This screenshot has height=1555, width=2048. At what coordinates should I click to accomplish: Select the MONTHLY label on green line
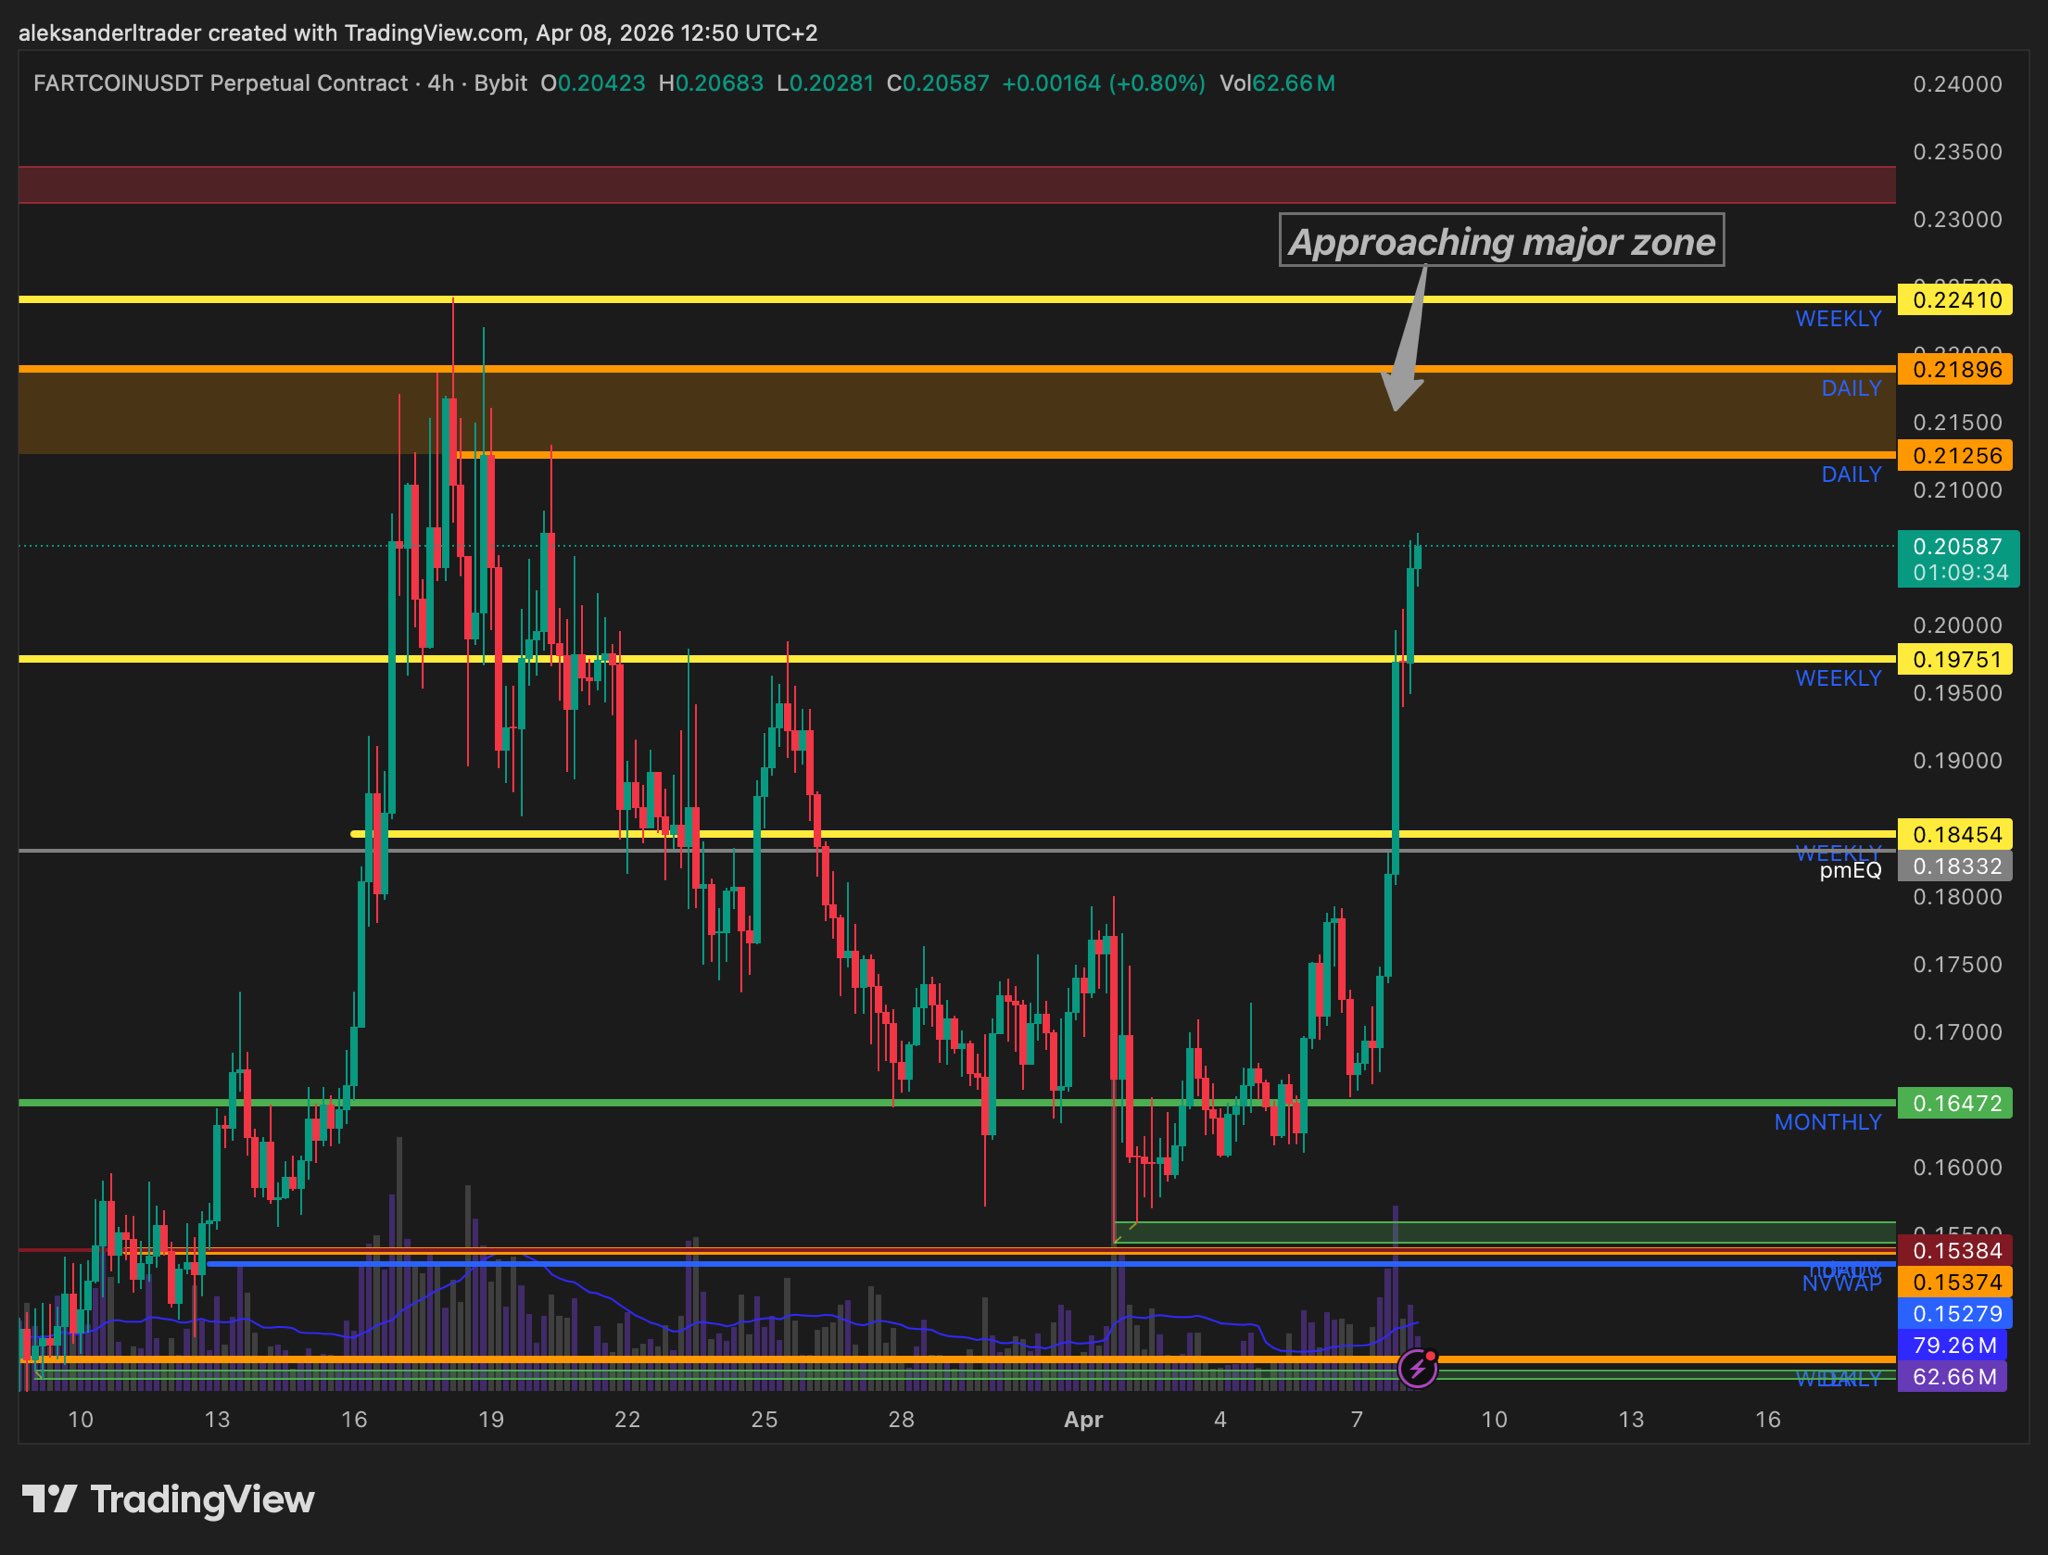[1827, 1122]
